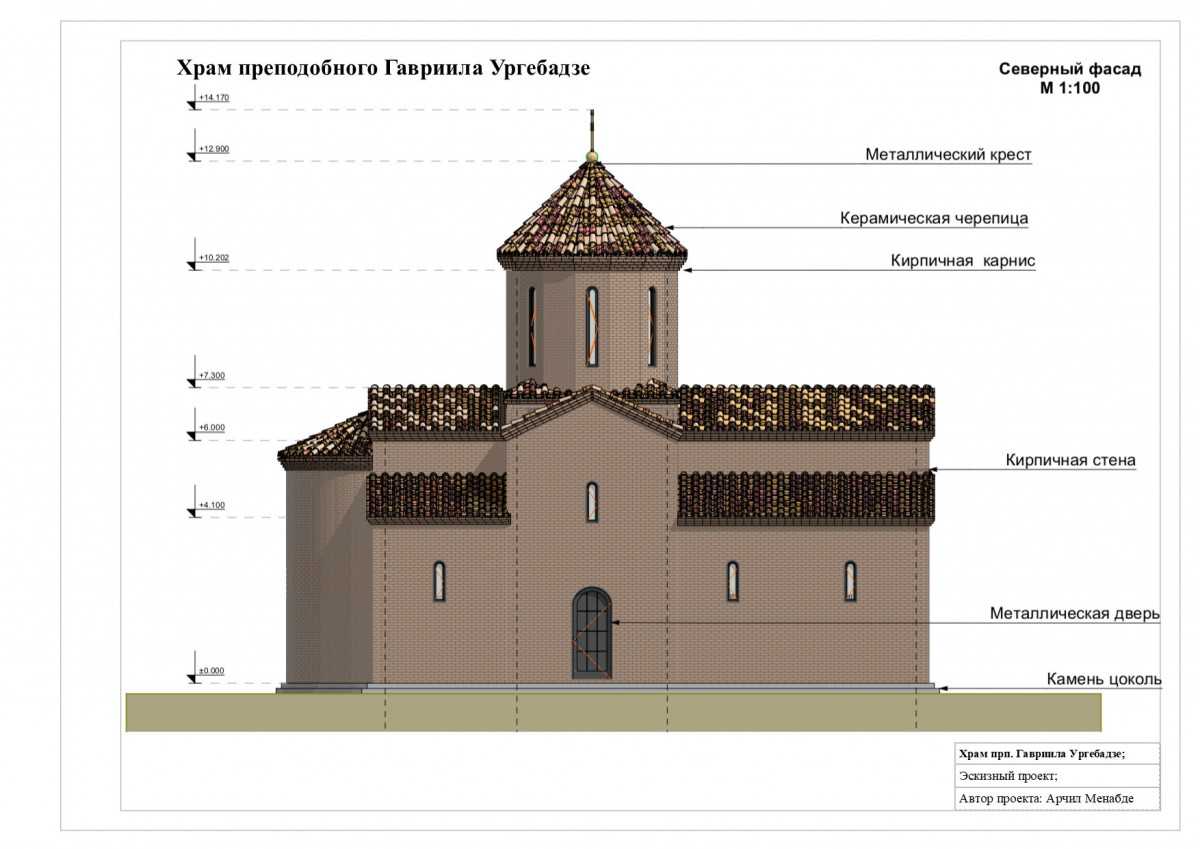Click the "Металлическая дверь" callout label
Viewport: 1200px width, 849px height.
pos(1075,614)
